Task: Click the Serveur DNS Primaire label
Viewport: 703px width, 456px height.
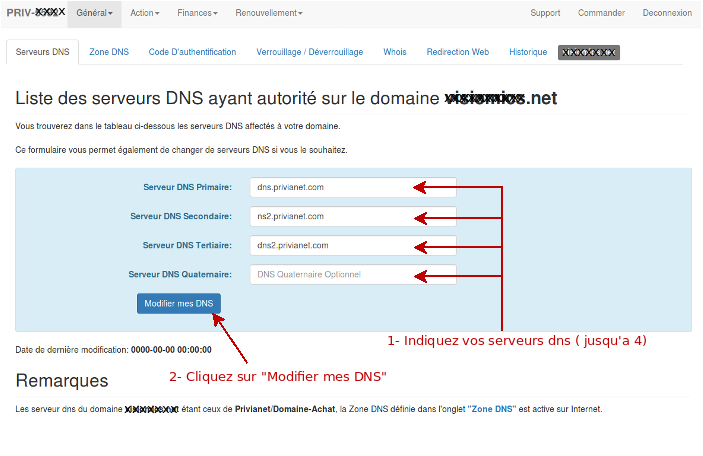Action: point(187,187)
